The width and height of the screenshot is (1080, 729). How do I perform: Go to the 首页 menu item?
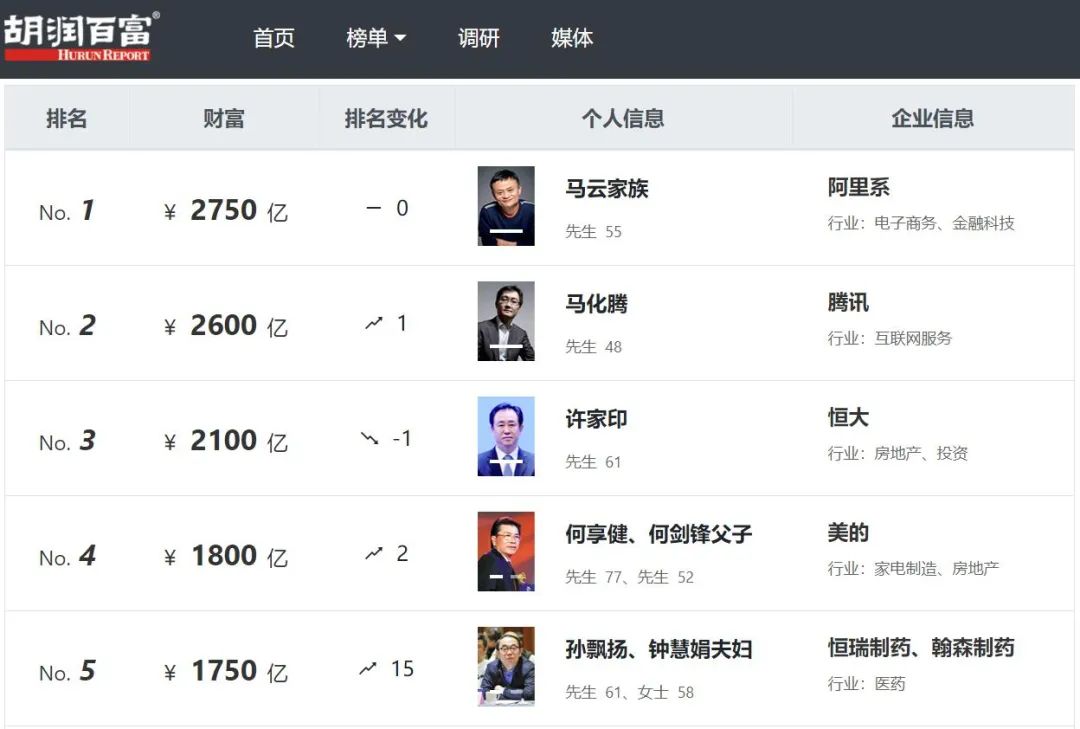[273, 38]
